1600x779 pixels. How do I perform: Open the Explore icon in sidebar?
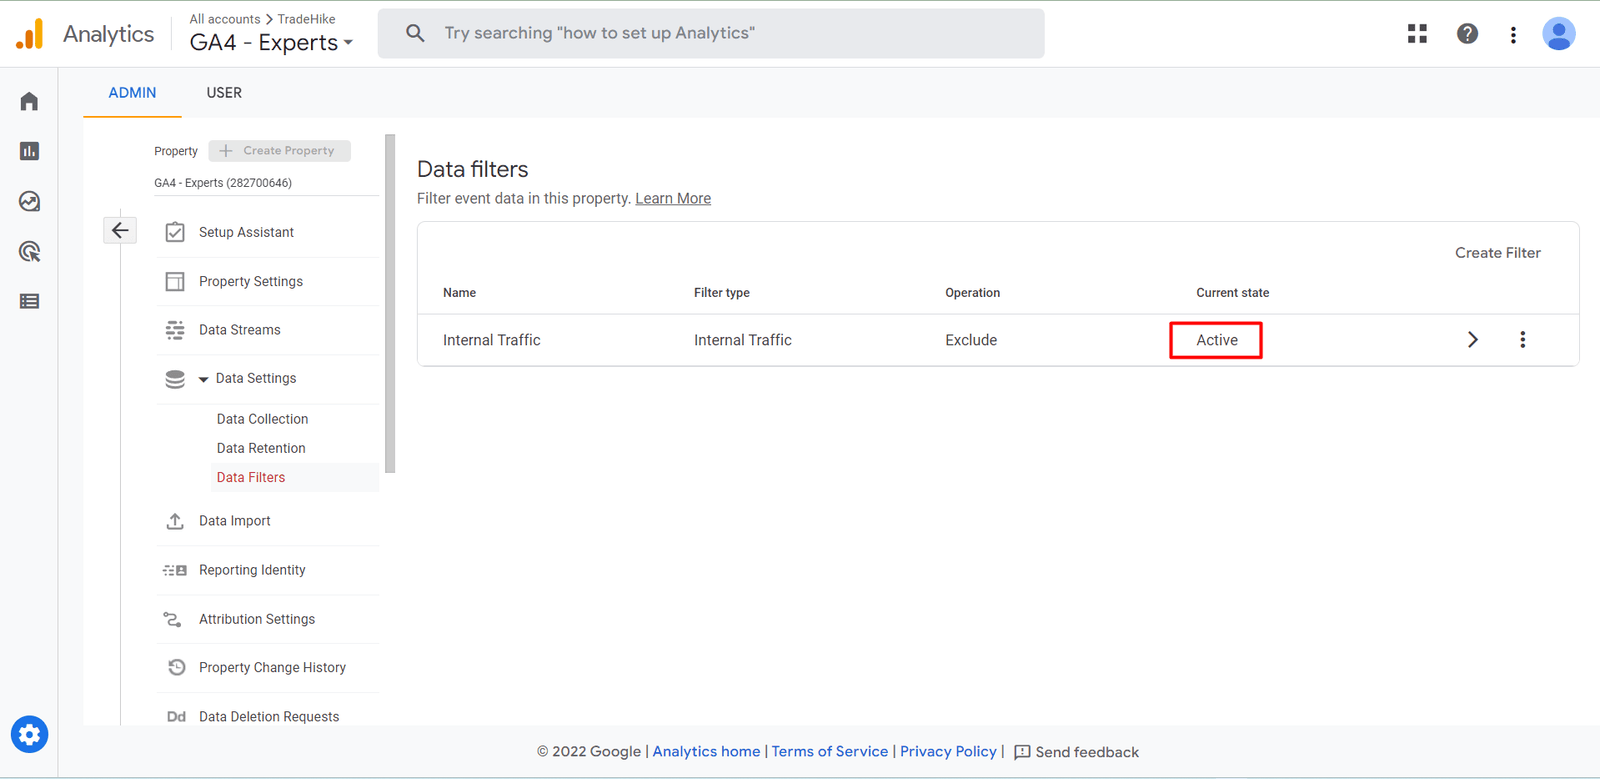click(x=29, y=201)
